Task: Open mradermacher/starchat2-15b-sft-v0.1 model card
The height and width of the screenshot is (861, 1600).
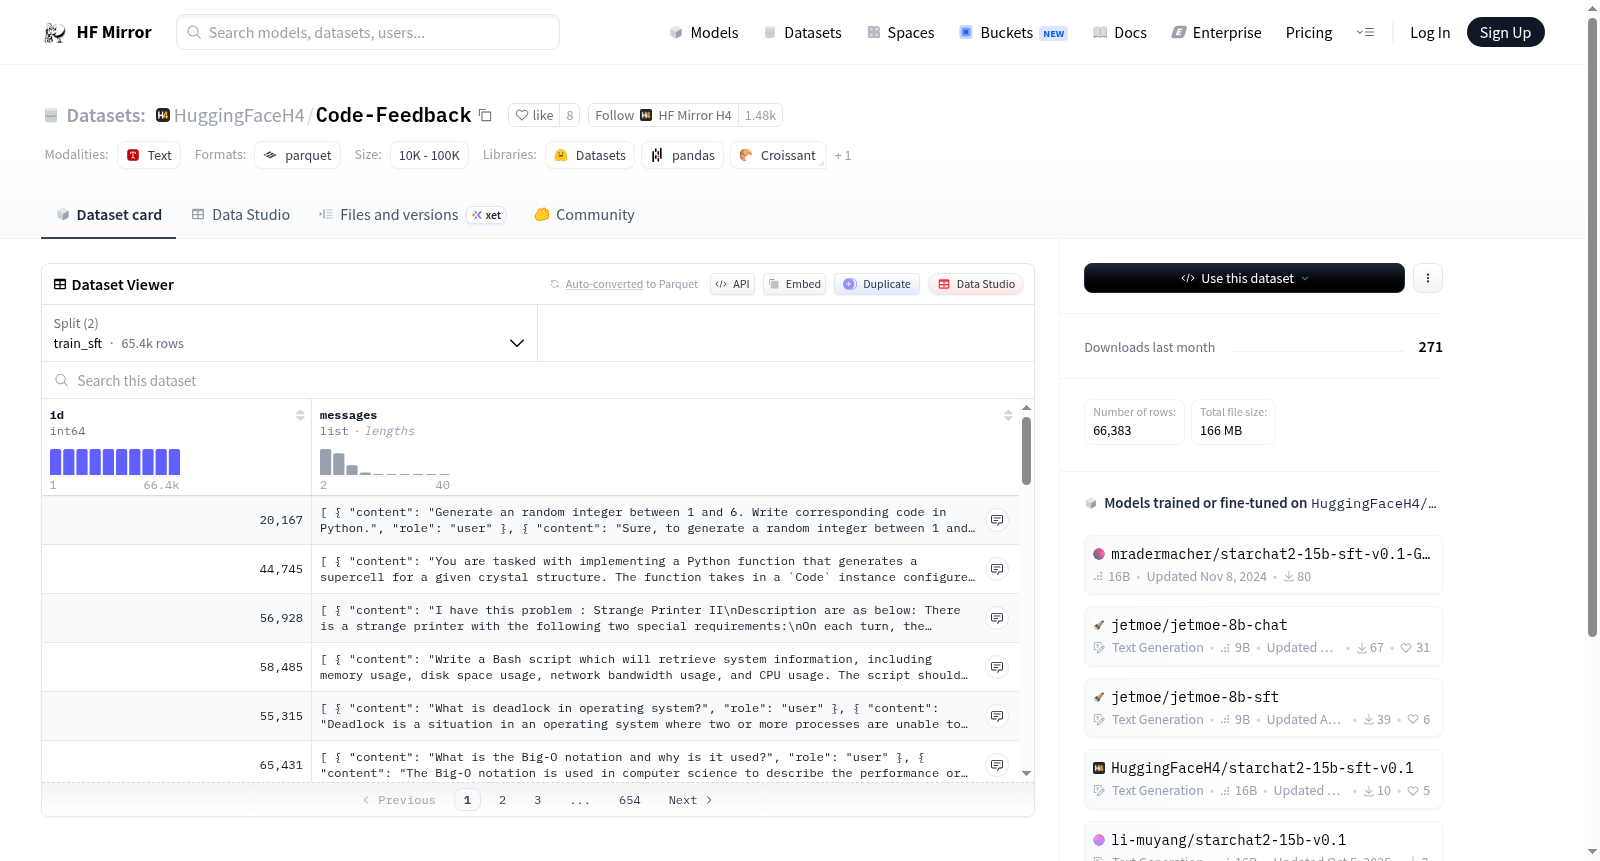Action: point(1263,565)
